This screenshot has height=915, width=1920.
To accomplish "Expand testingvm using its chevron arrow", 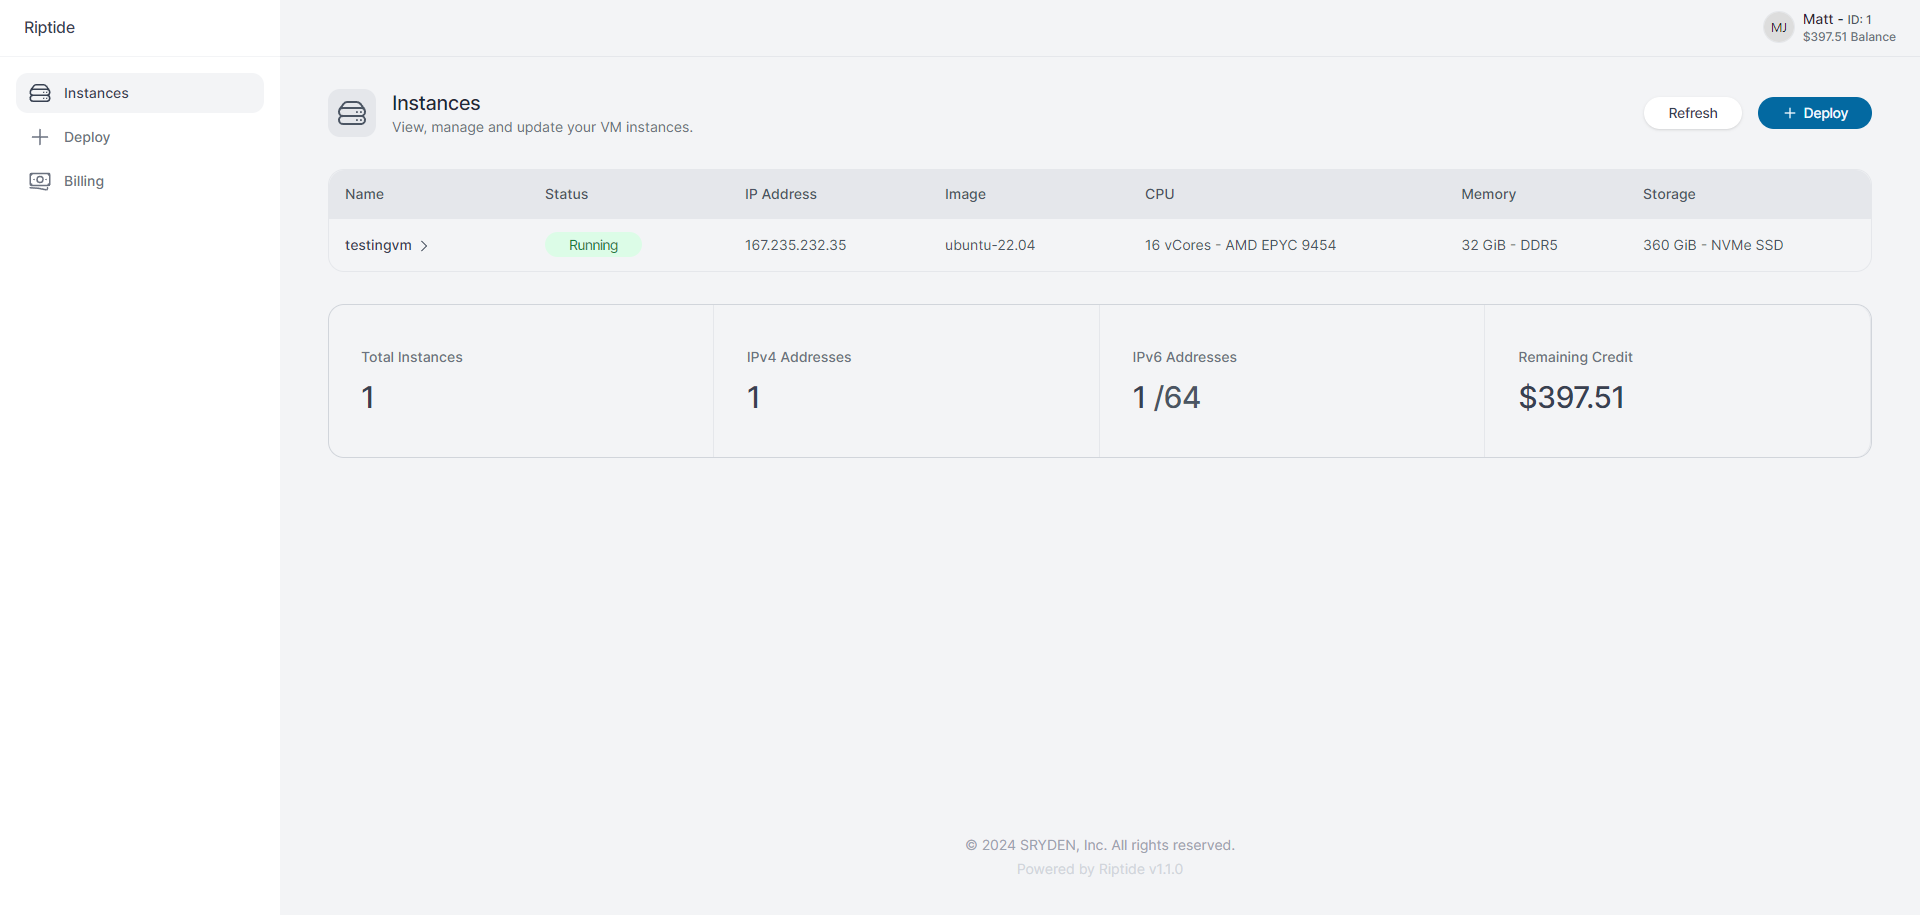I will (x=424, y=246).
